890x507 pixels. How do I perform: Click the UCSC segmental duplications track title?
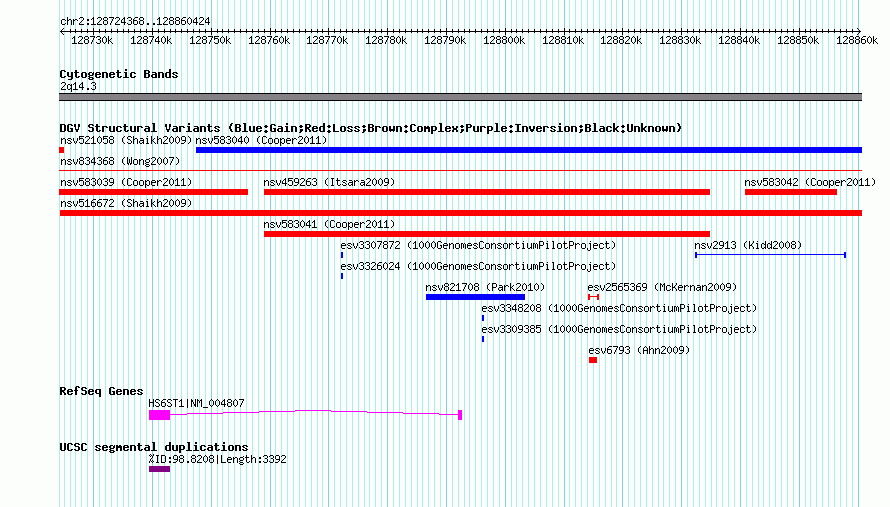(x=154, y=447)
